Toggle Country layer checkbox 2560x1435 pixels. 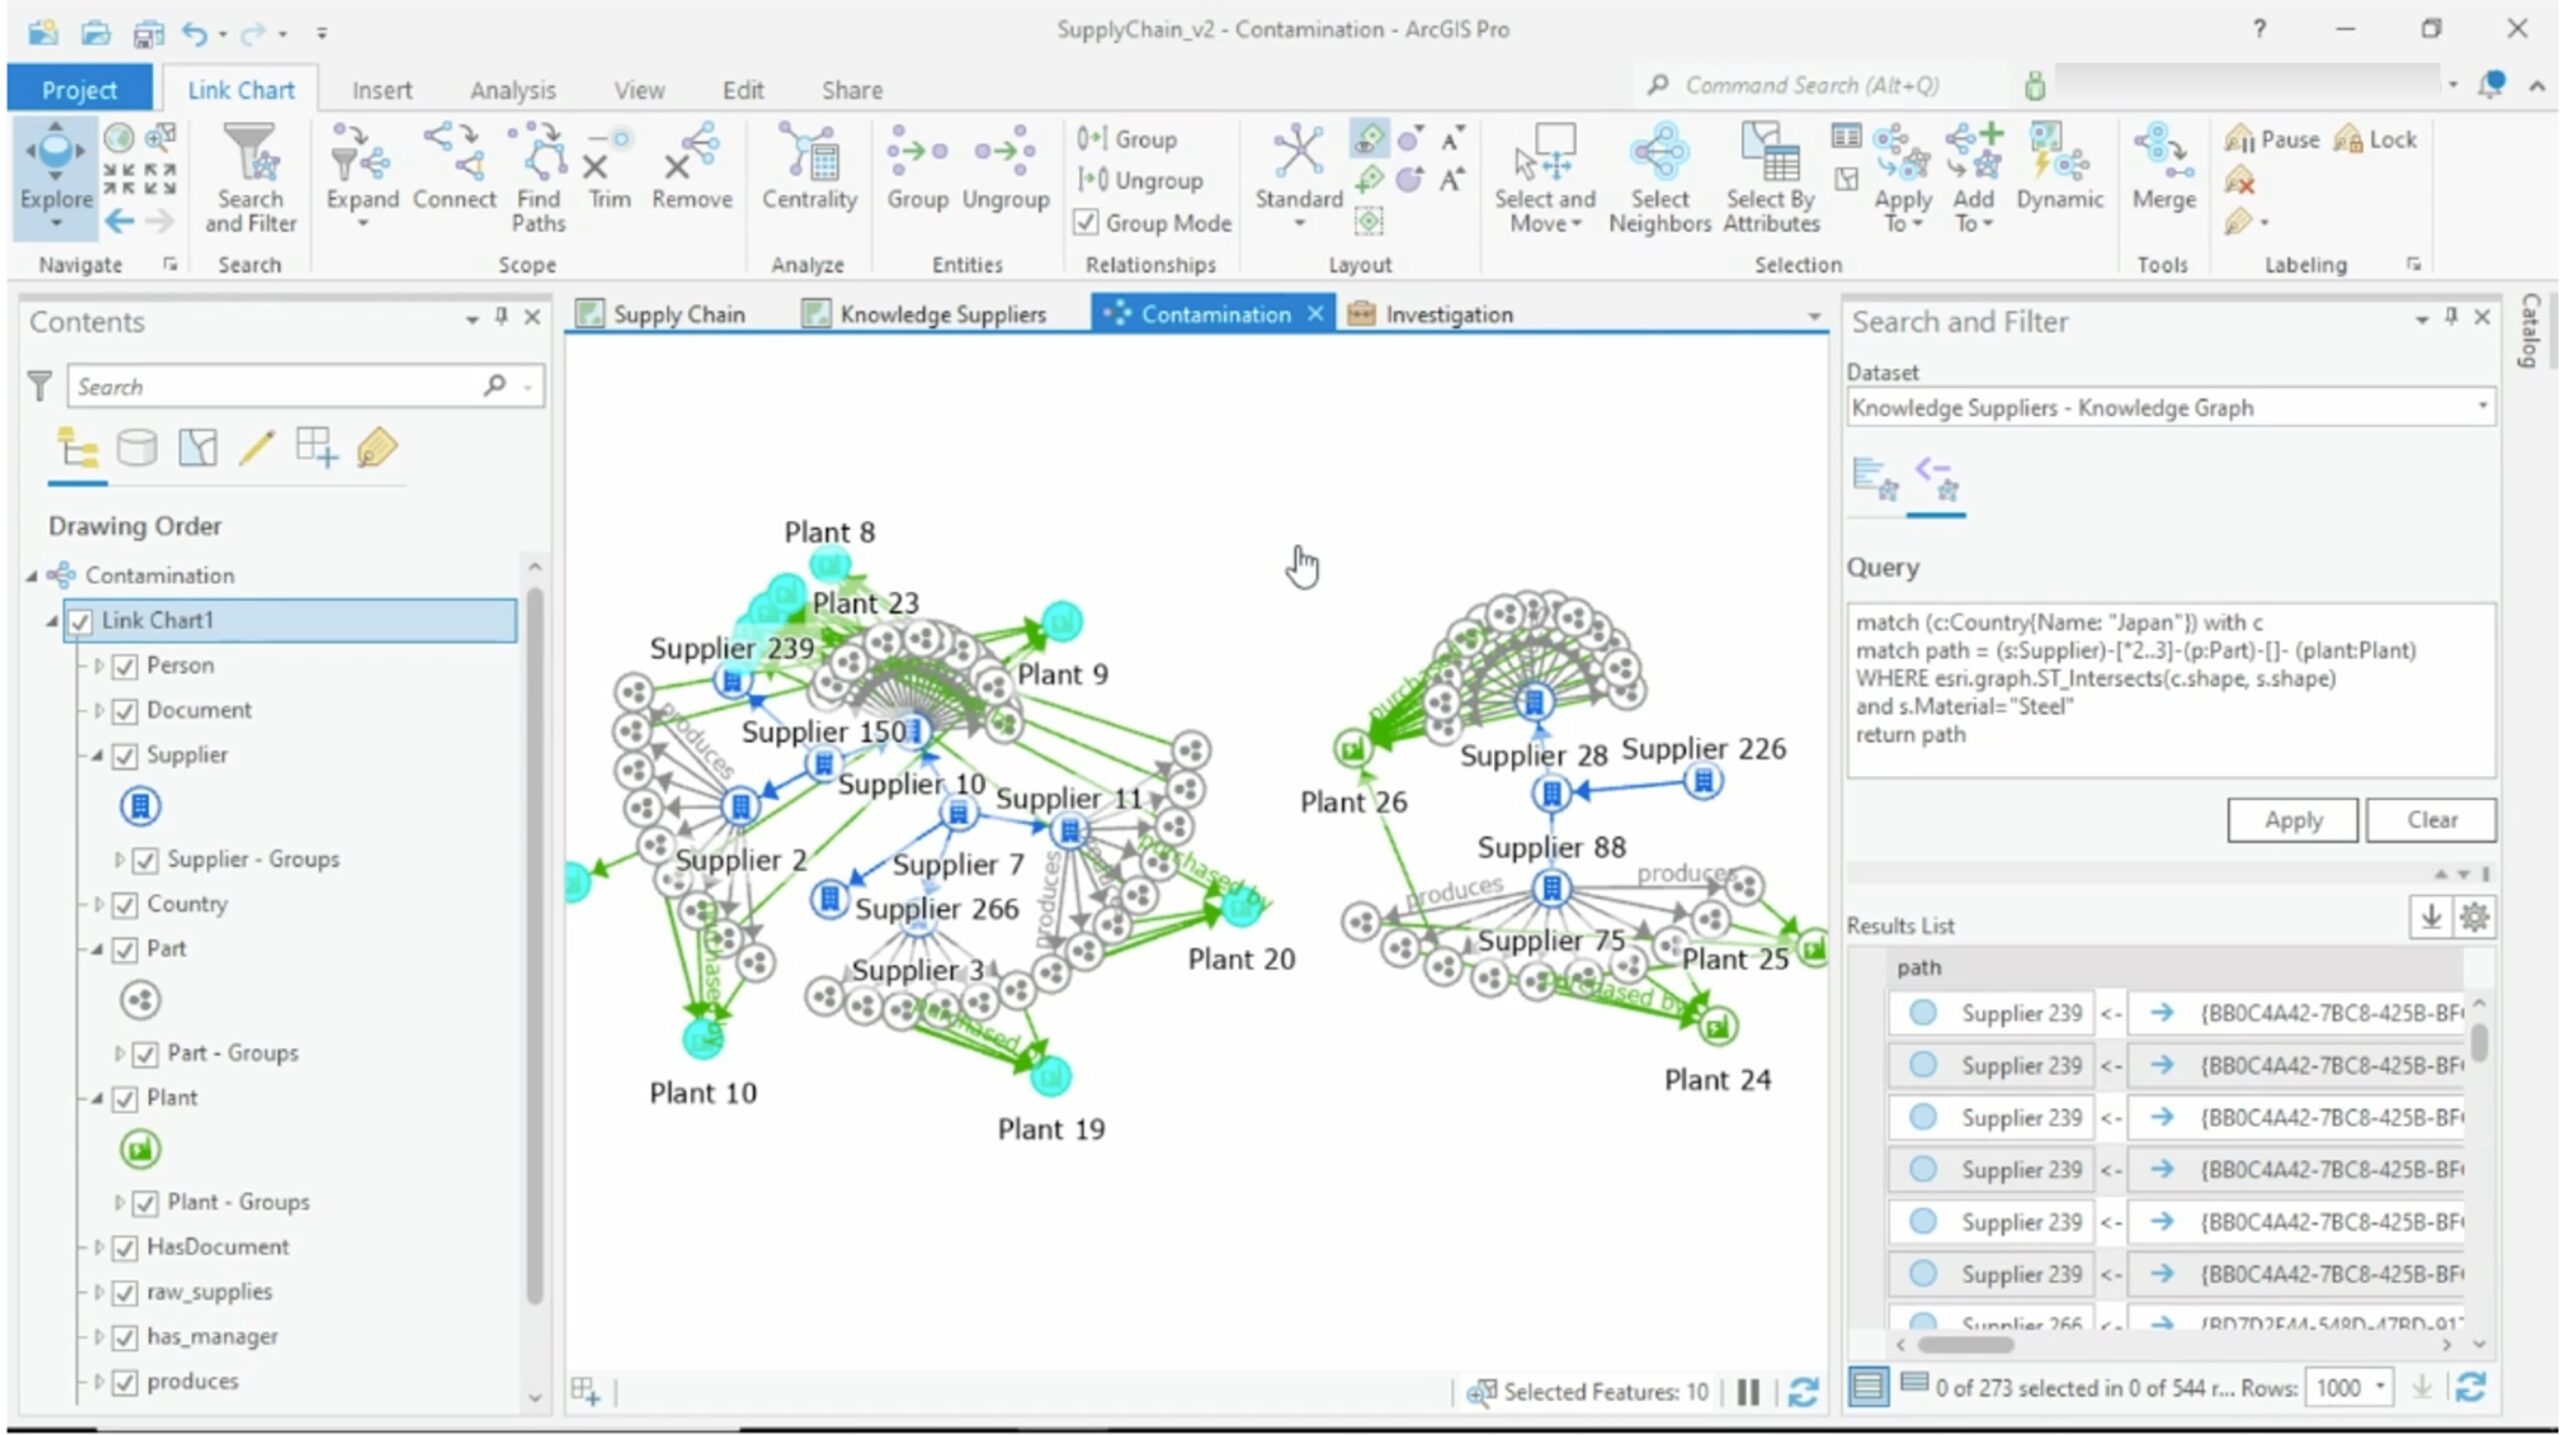(124, 905)
